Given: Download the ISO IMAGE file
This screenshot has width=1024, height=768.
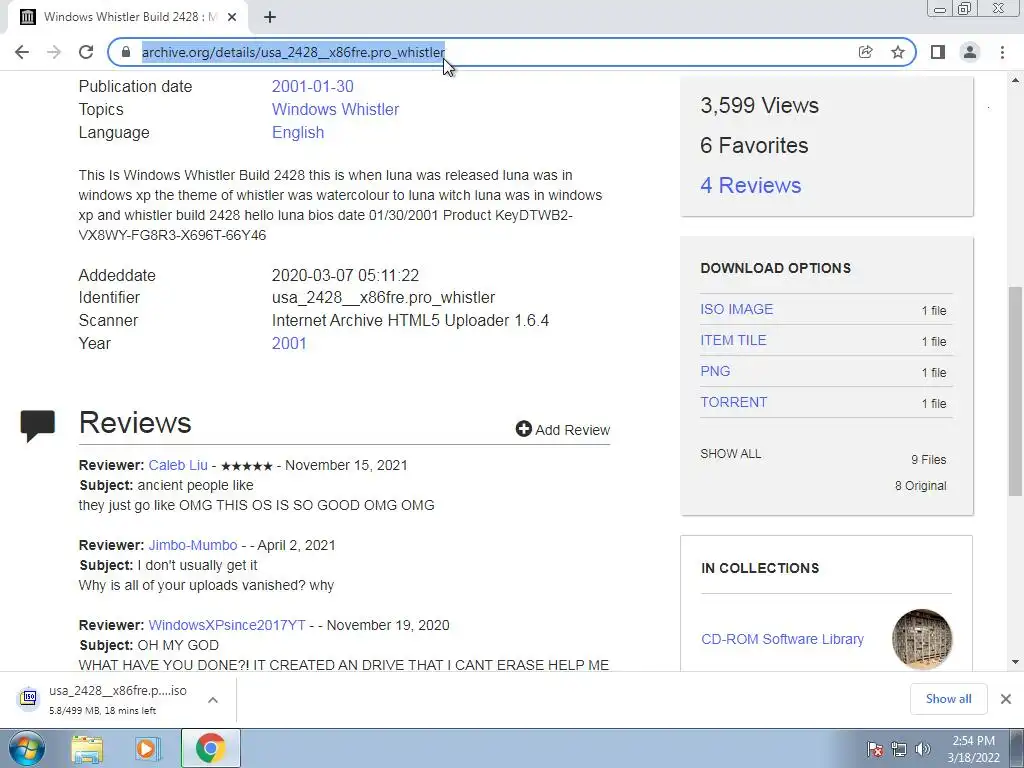Looking at the screenshot, I should (x=737, y=310).
